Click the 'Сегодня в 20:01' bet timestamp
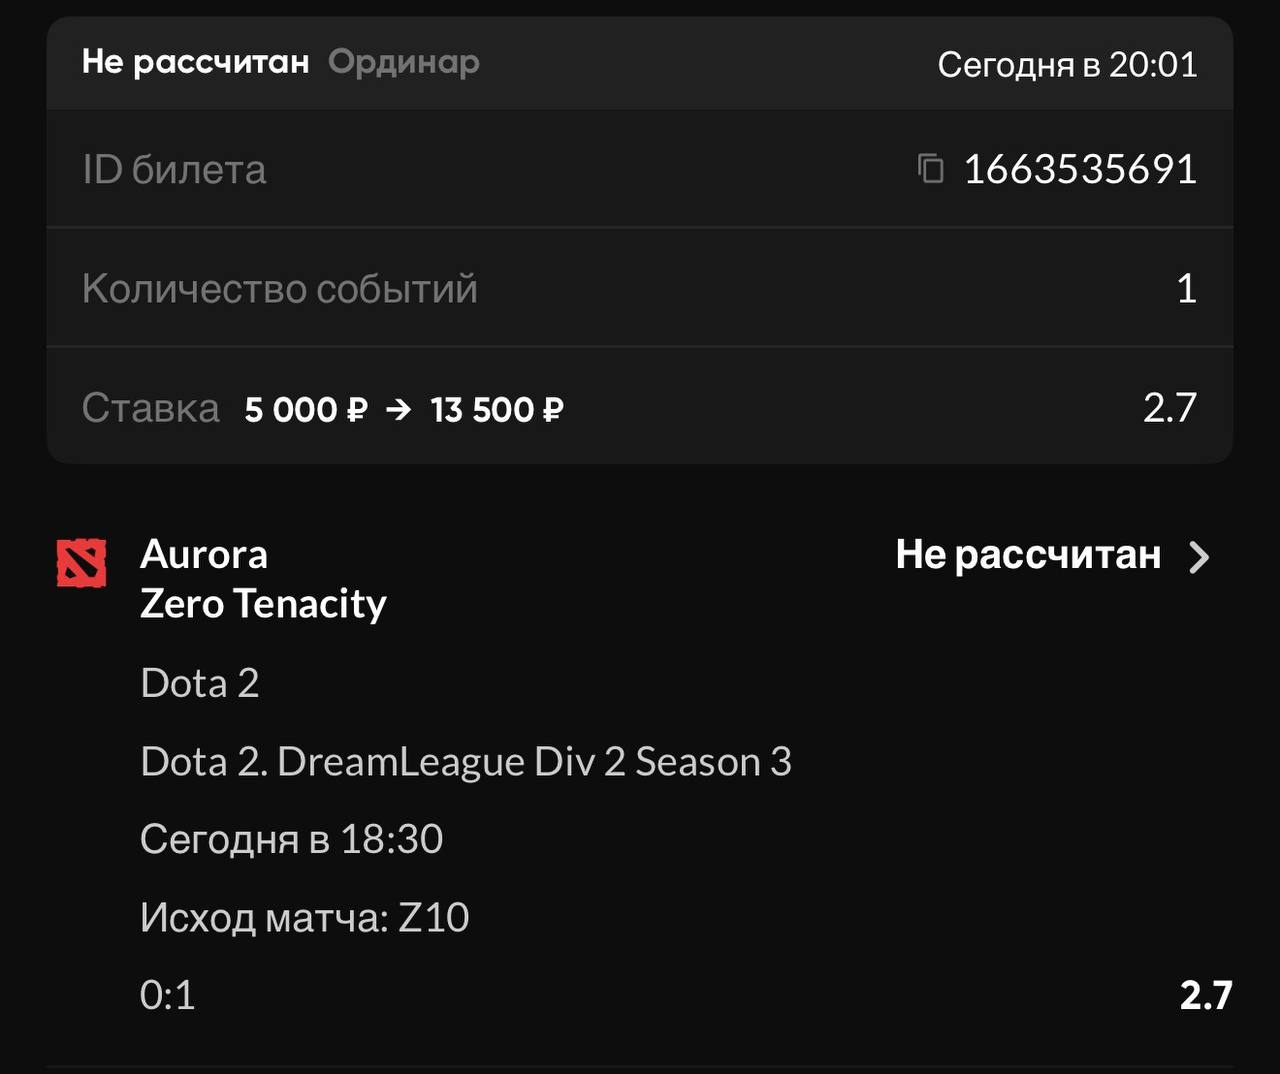The width and height of the screenshot is (1280, 1074). pyautogui.click(x=1067, y=65)
